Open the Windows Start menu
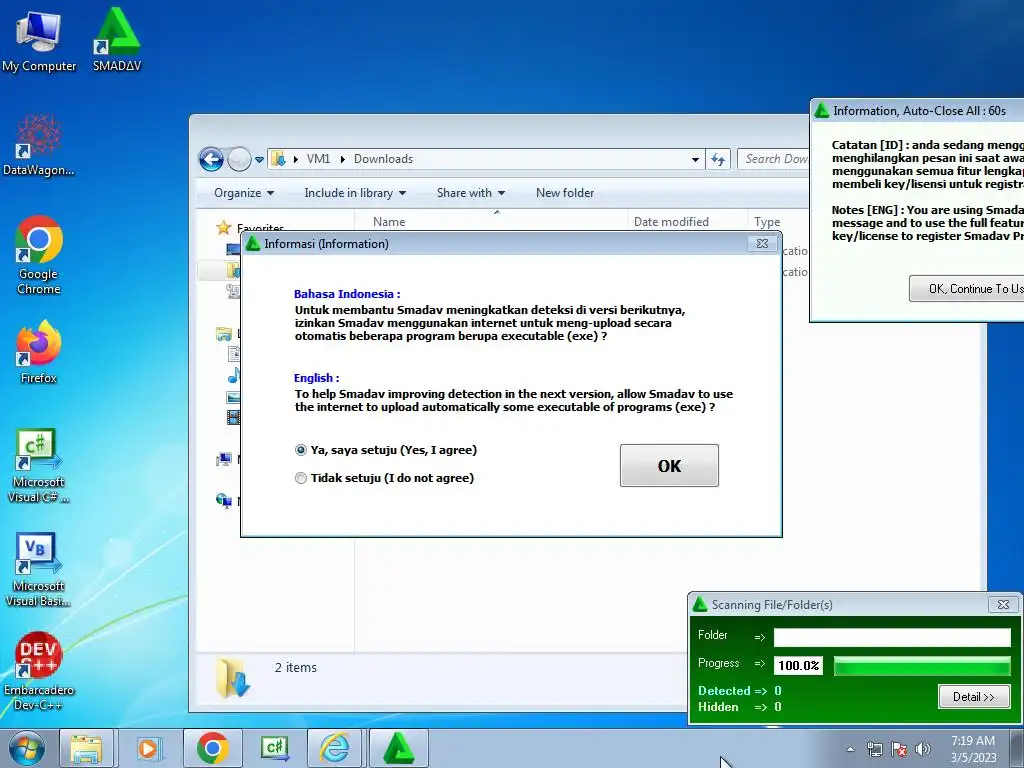This screenshot has width=1024, height=768. click(x=26, y=748)
